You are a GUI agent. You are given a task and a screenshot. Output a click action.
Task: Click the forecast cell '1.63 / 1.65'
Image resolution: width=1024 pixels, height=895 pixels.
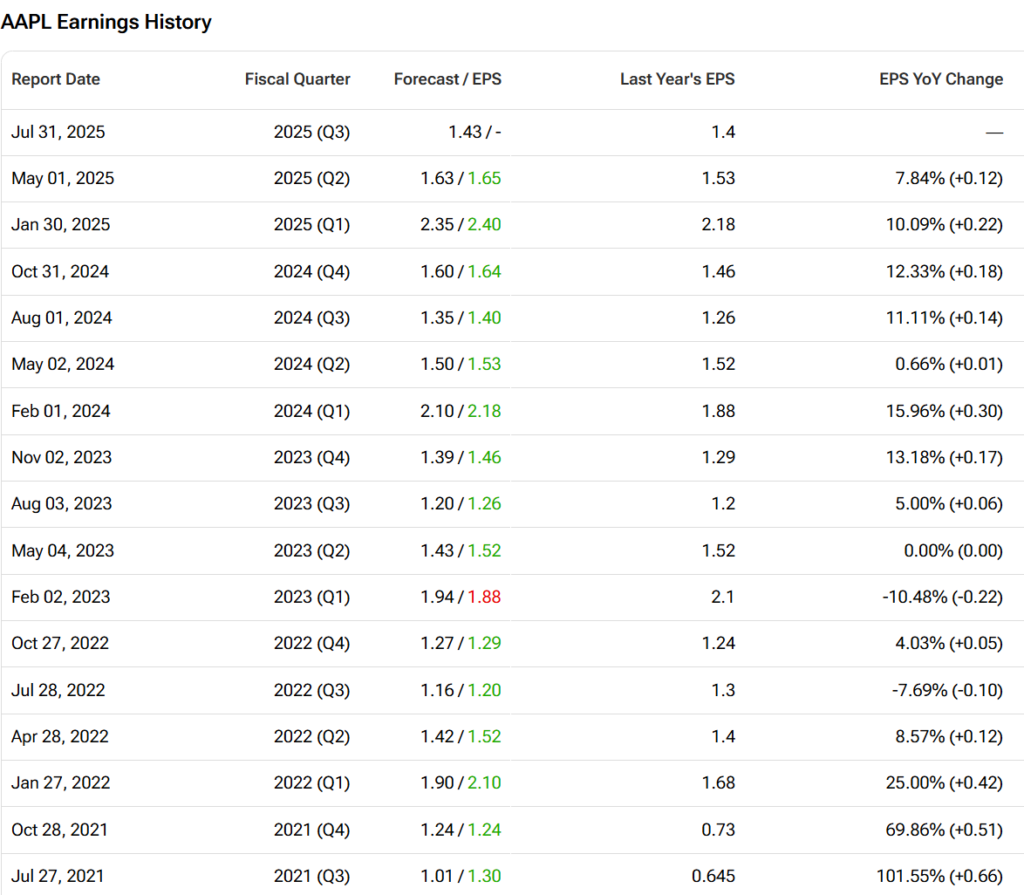point(460,178)
